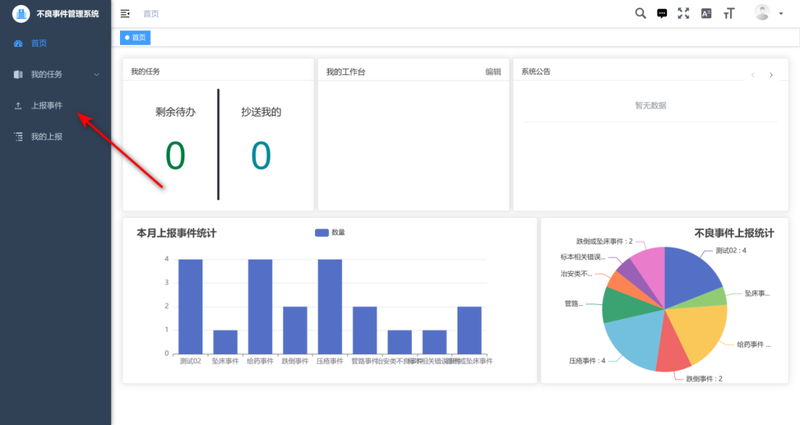Click the 跌倒事件 bar in chart
800x425 pixels.
[295, 330]
